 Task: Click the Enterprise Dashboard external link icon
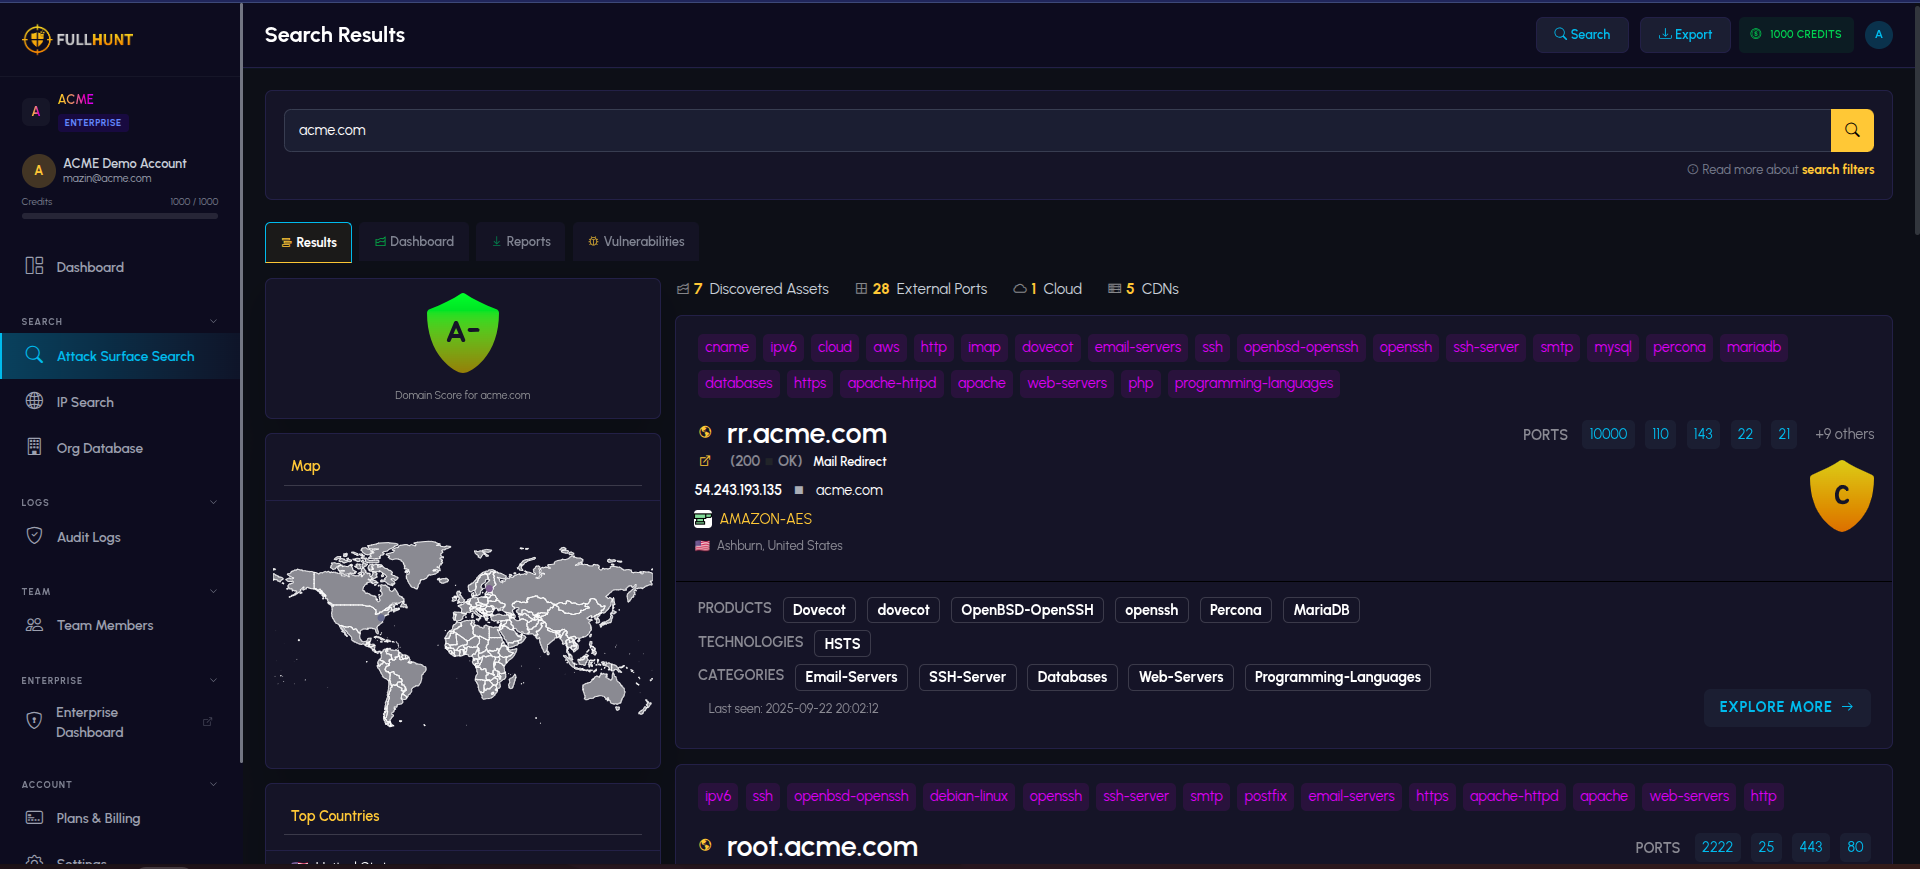(208, 722)
